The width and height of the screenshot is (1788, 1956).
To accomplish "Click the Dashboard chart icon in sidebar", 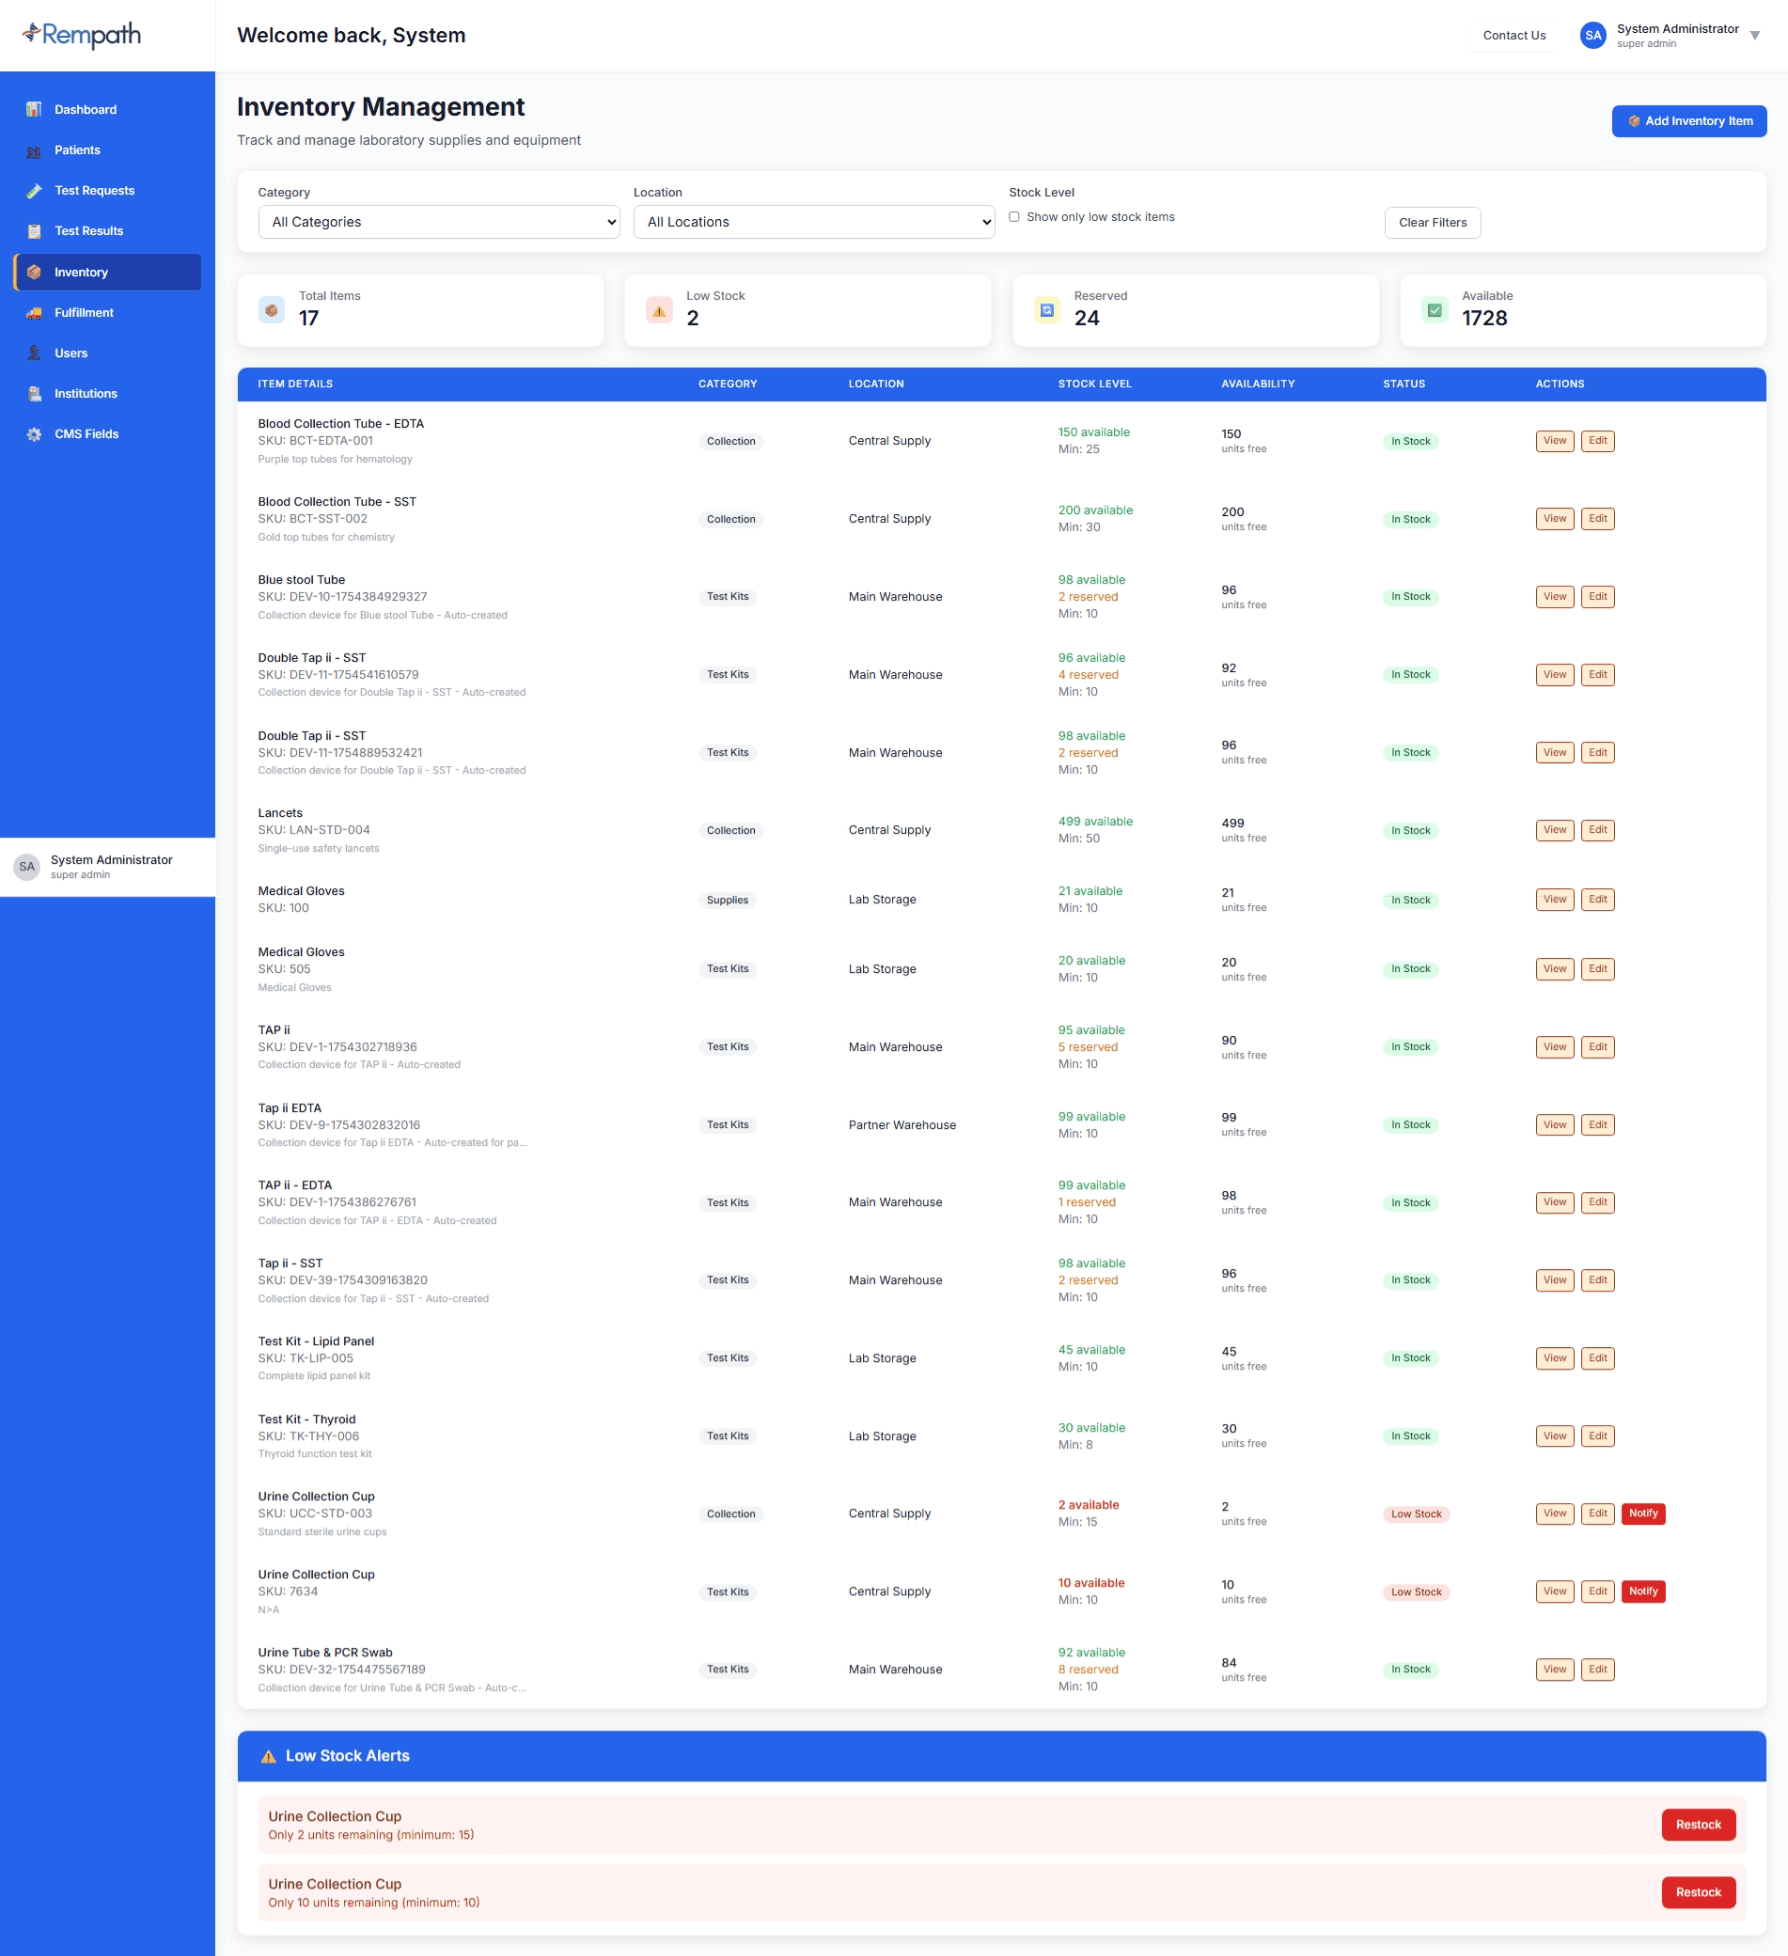I will pyautogui.click(x=34, y=110).
